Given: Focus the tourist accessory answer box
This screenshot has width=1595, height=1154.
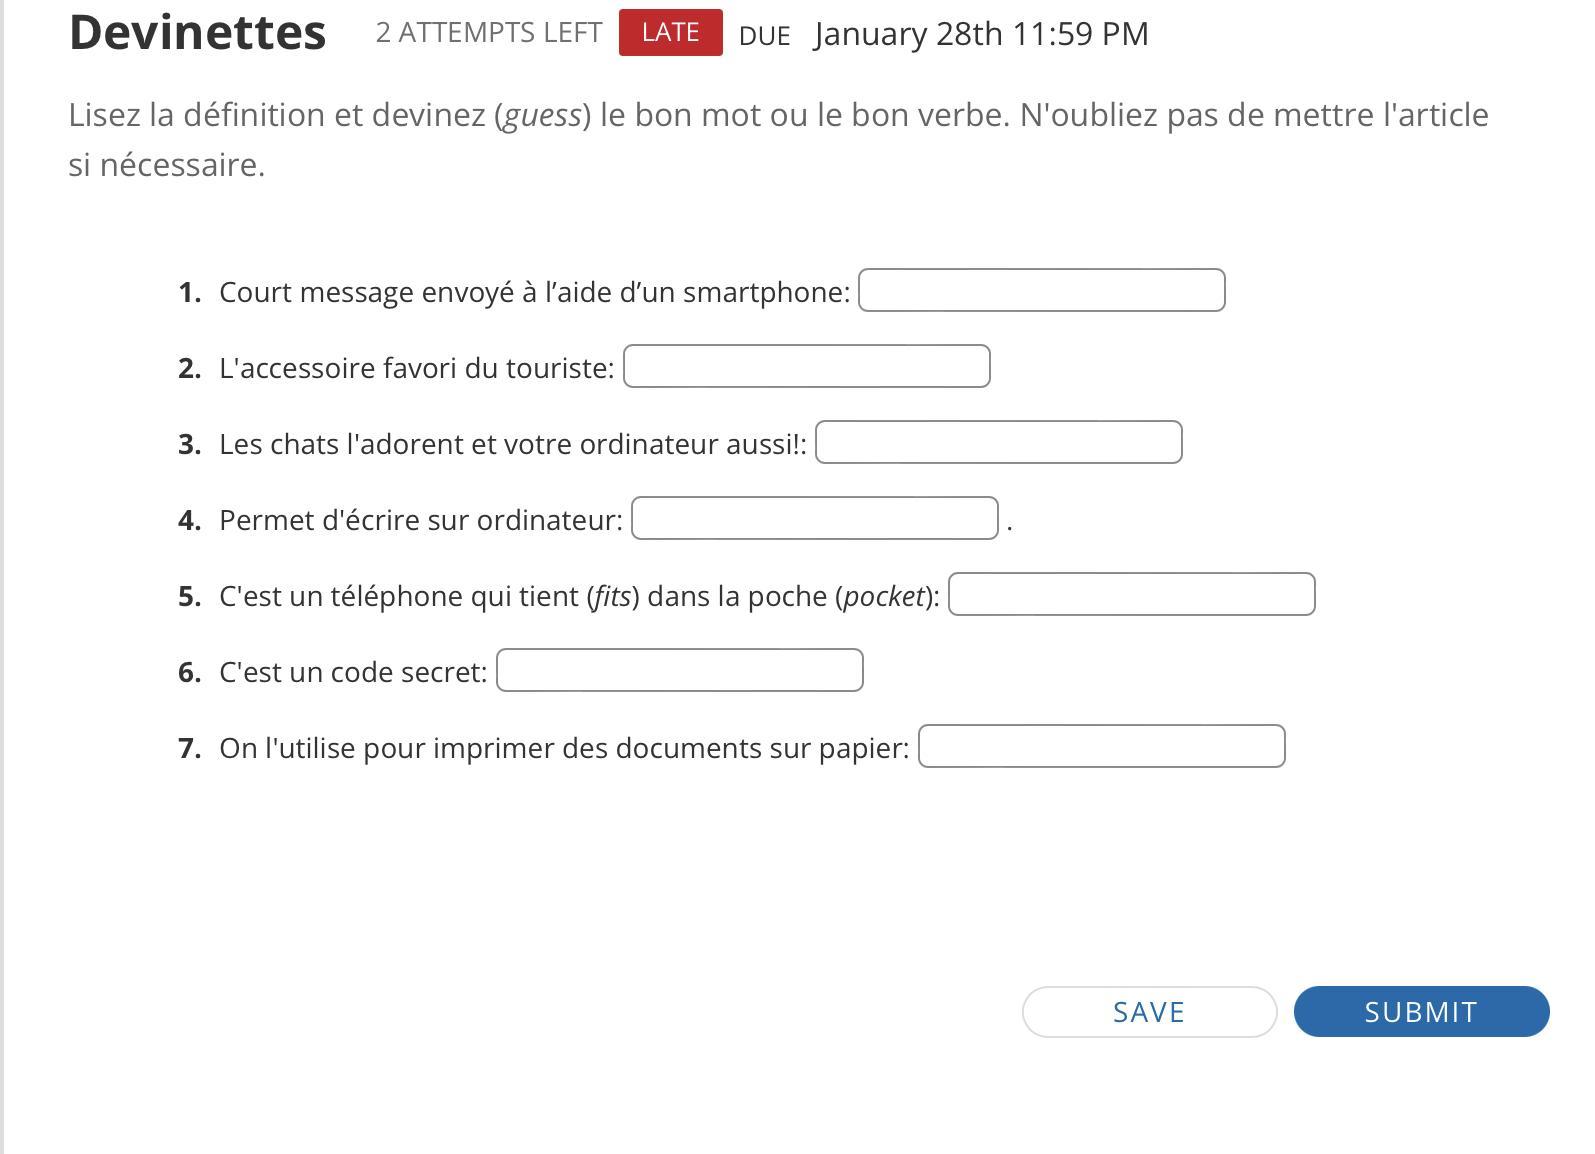Looking at the screenshot, I should pyautogui.click(x=806, y=366).
